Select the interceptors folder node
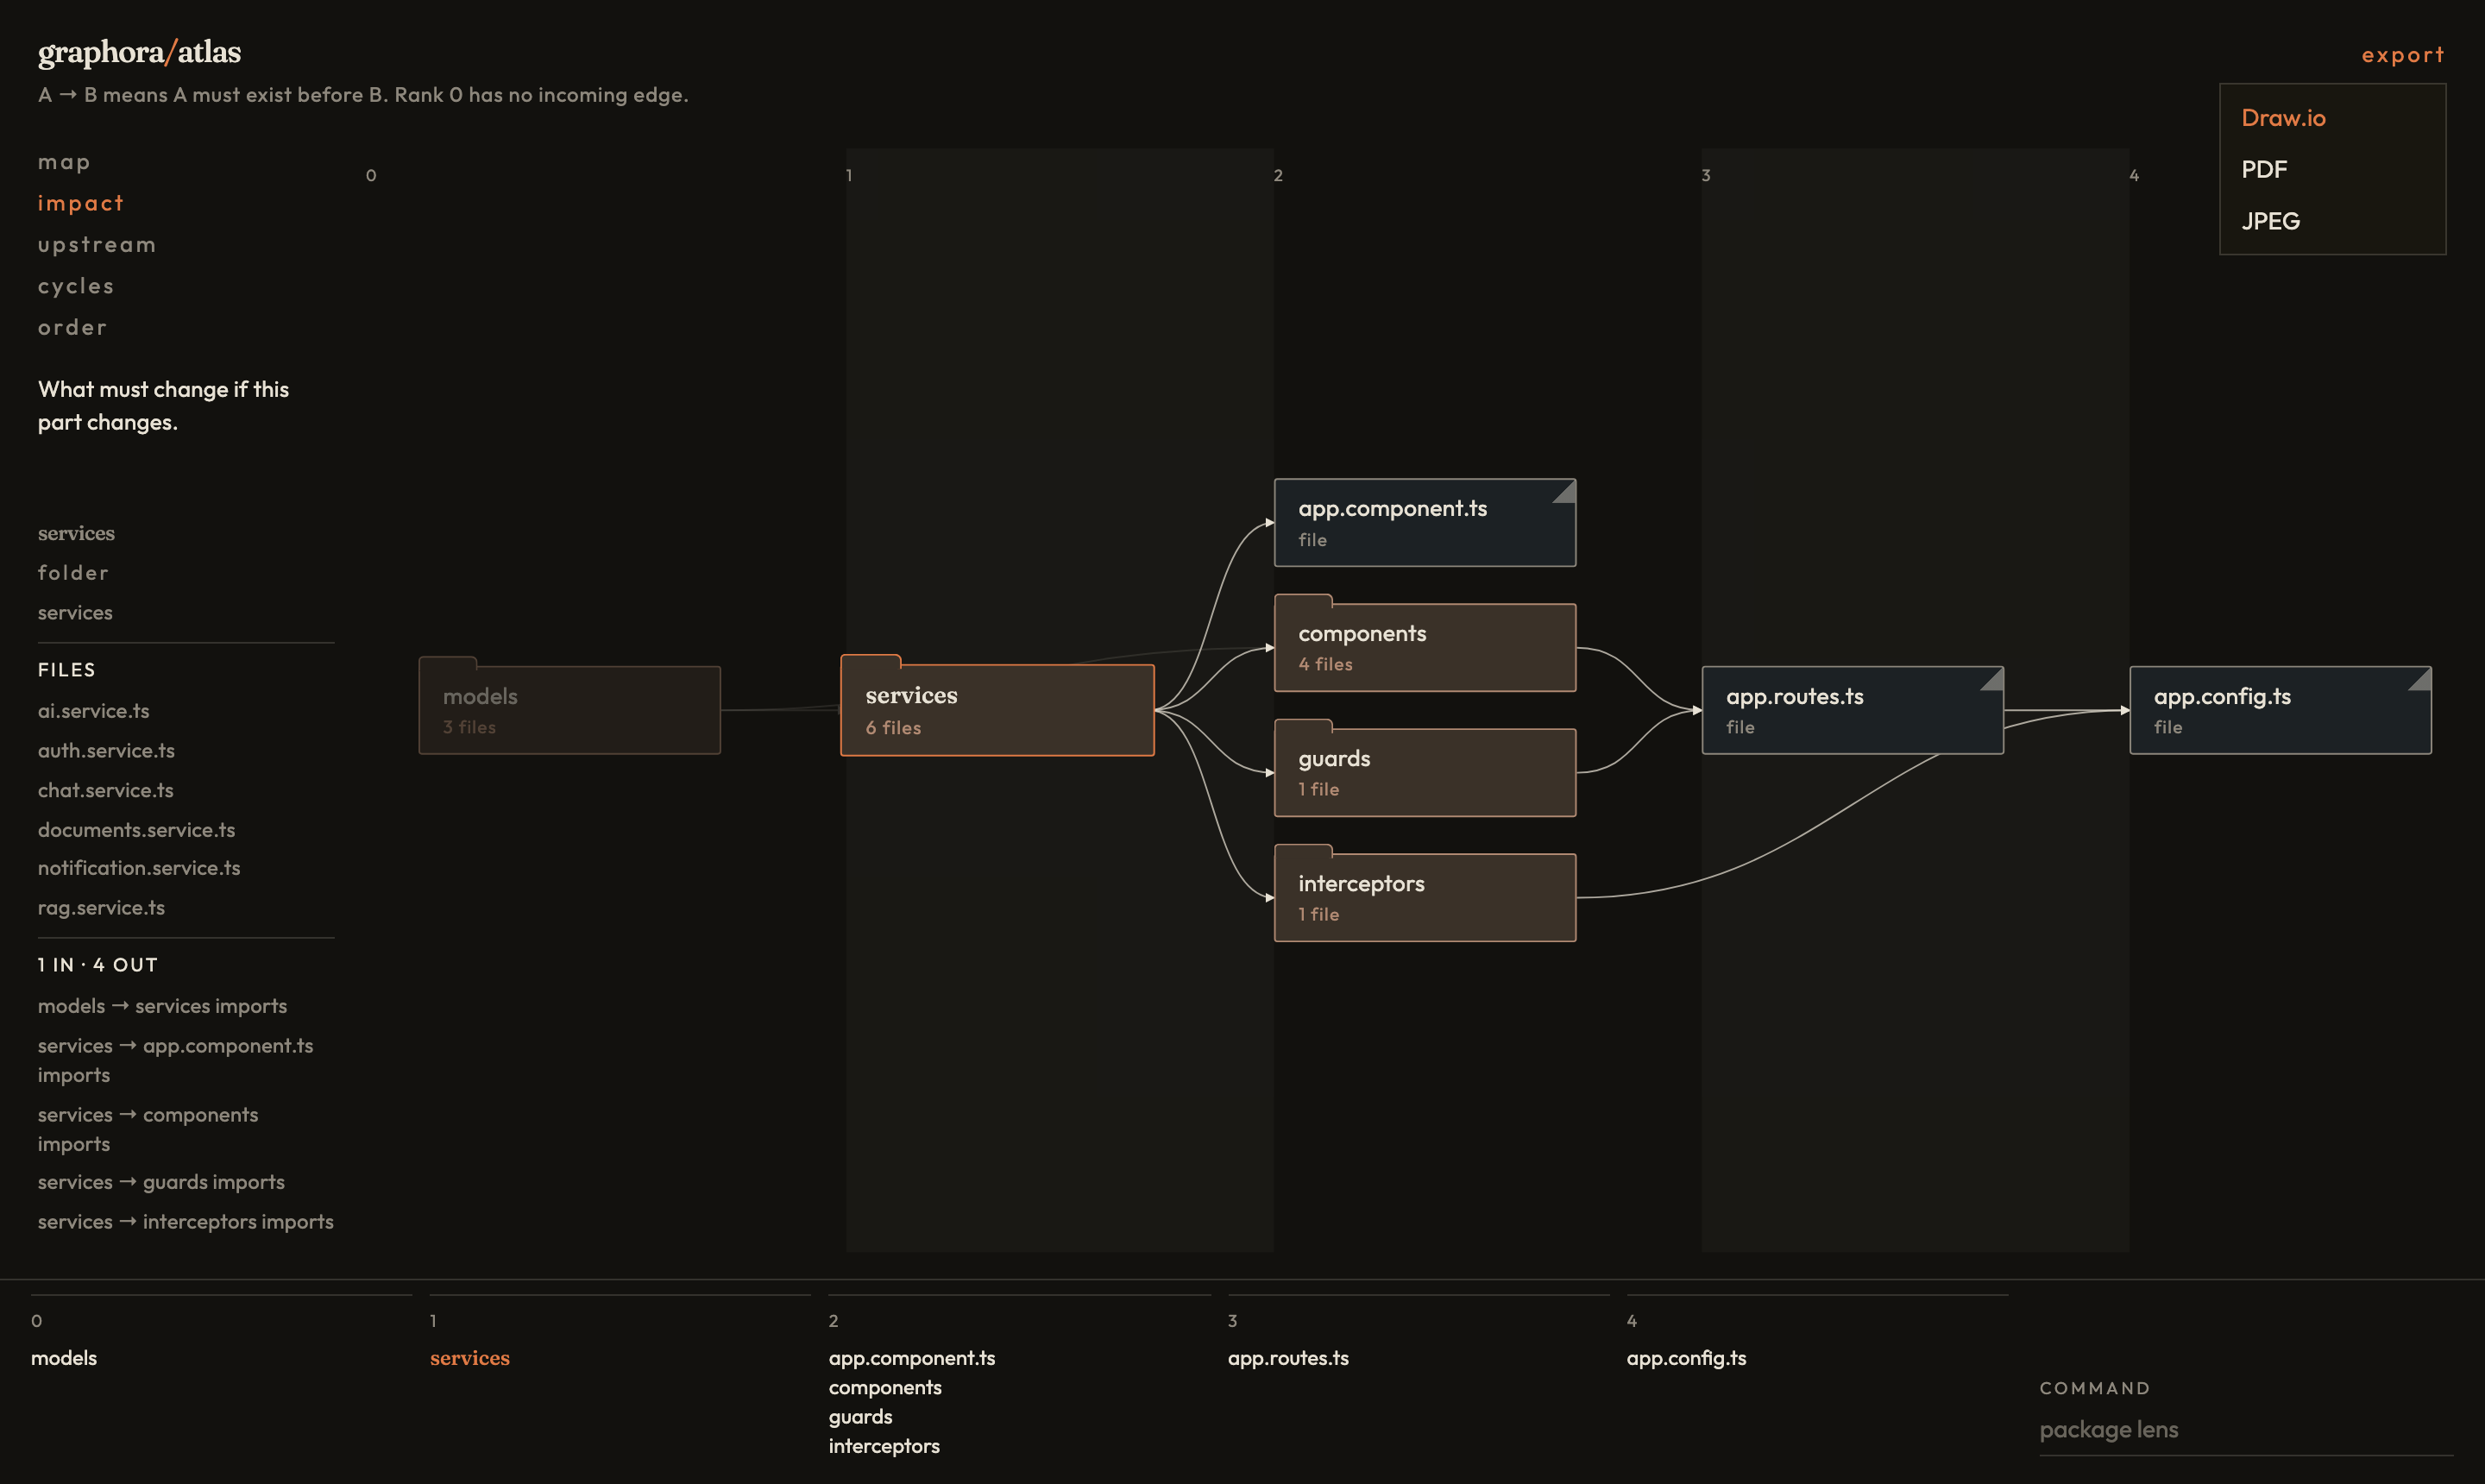Screen dimensions: 2485x1484 tap(1425, 896)
